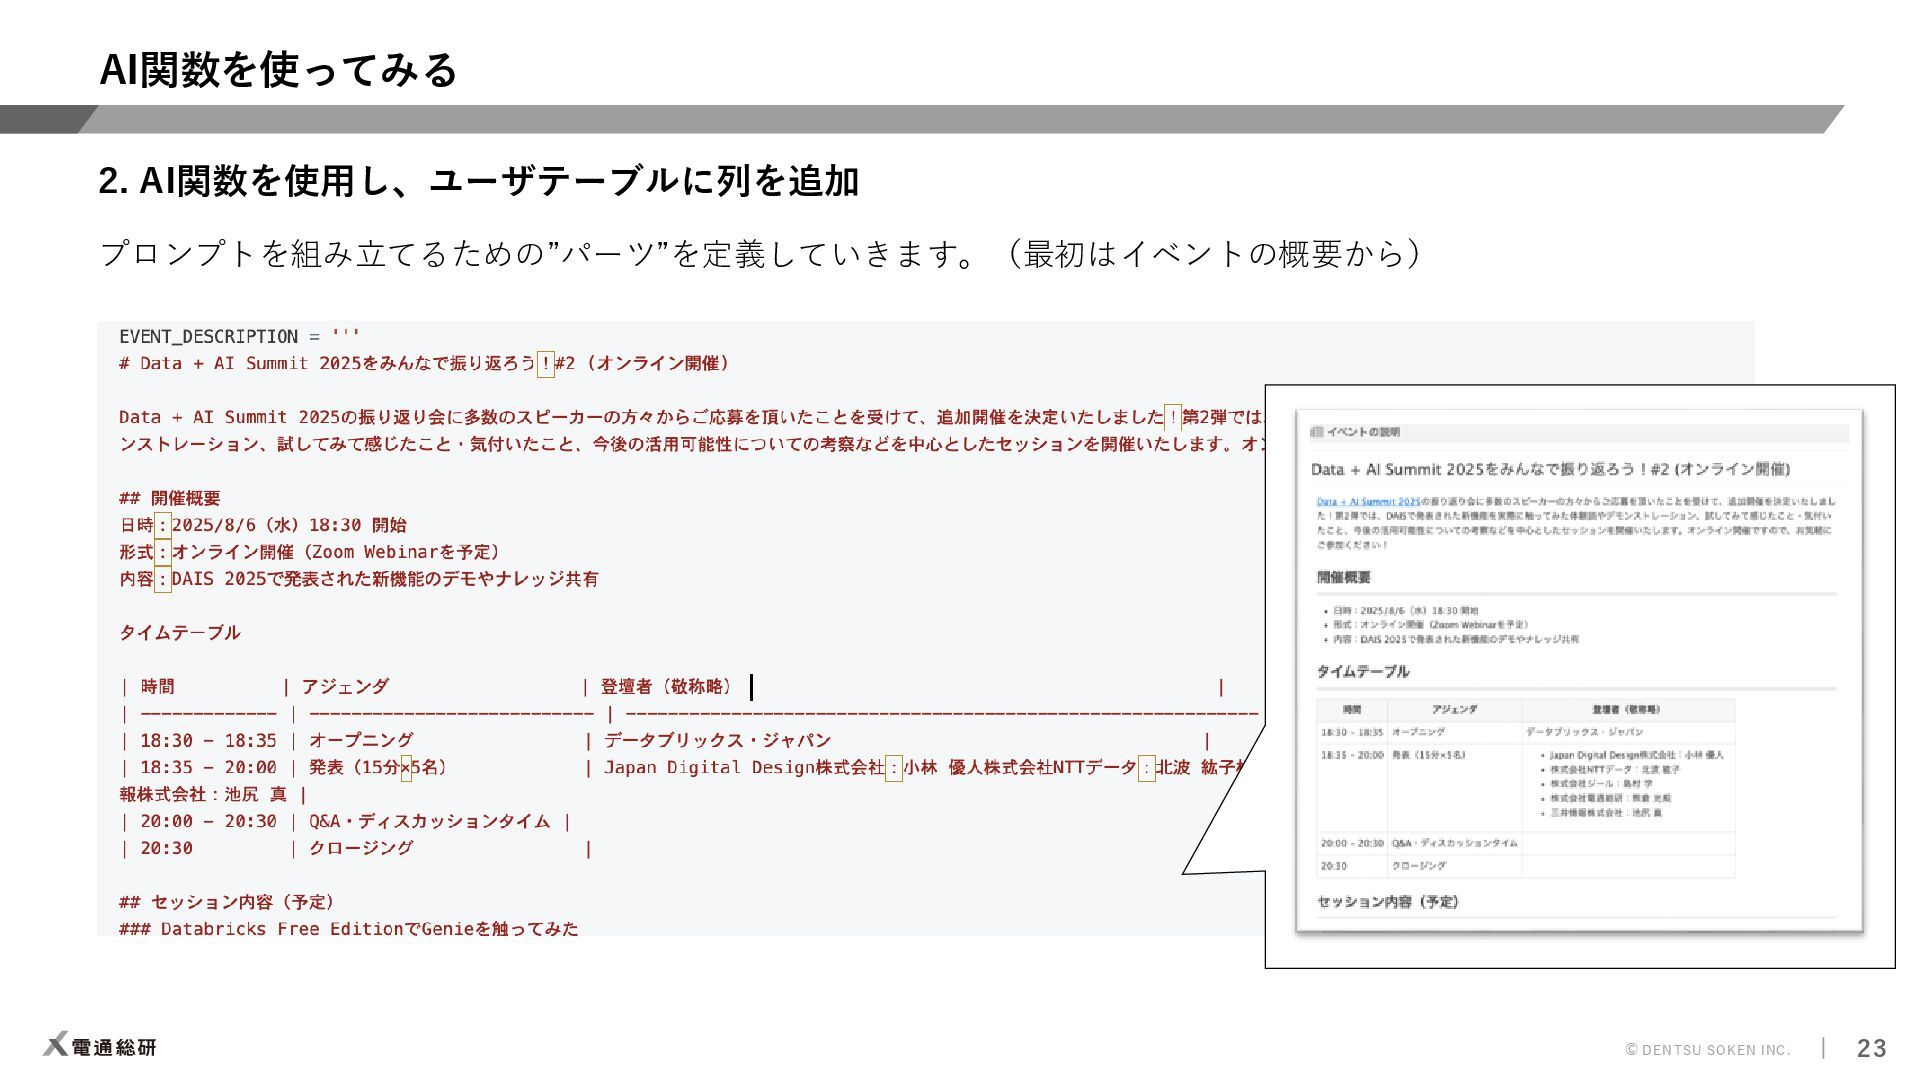Click the 内容 line mentioning DAIS 2025
Image resolution: width=1920 pixels, height=1080 pixels.
(x=359, y=579)
